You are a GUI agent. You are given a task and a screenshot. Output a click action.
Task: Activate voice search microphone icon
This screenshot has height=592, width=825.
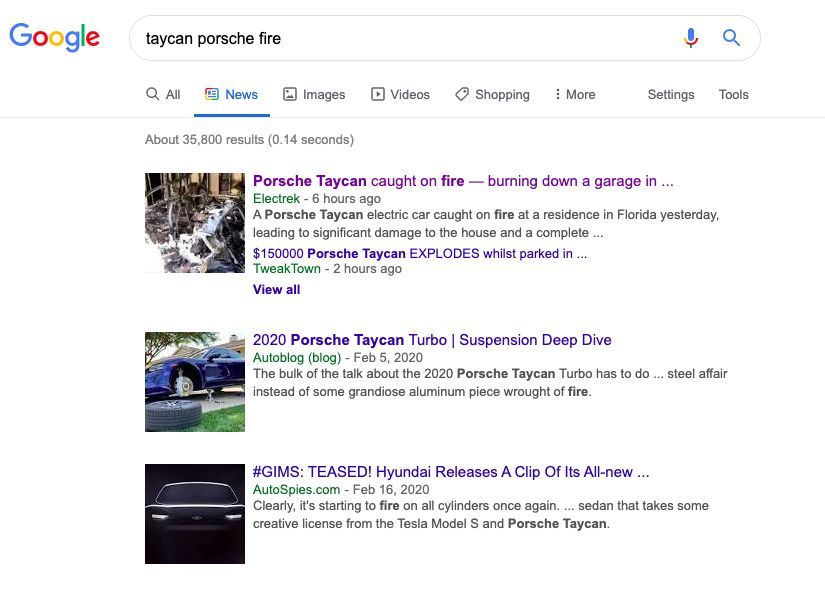click(x=690, y=38)
